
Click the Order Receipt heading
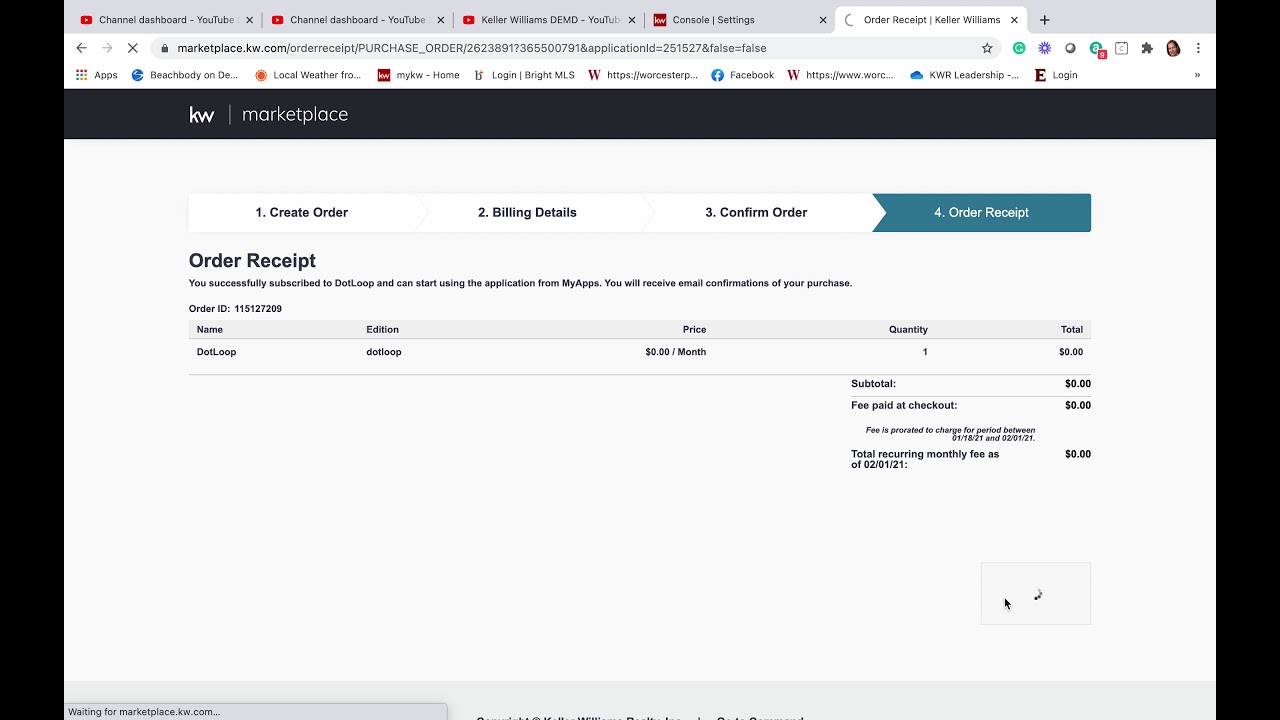pyautogui.click(x=252, y=261)
